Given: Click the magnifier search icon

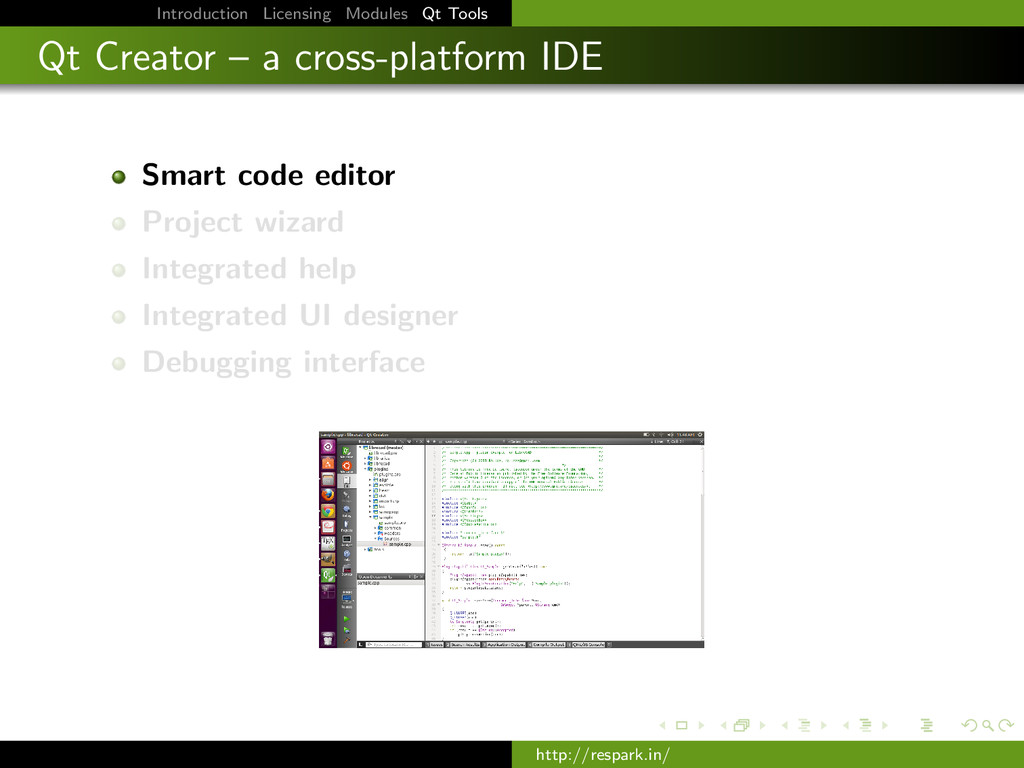Looking at the screenshot, I should (988, 725).
